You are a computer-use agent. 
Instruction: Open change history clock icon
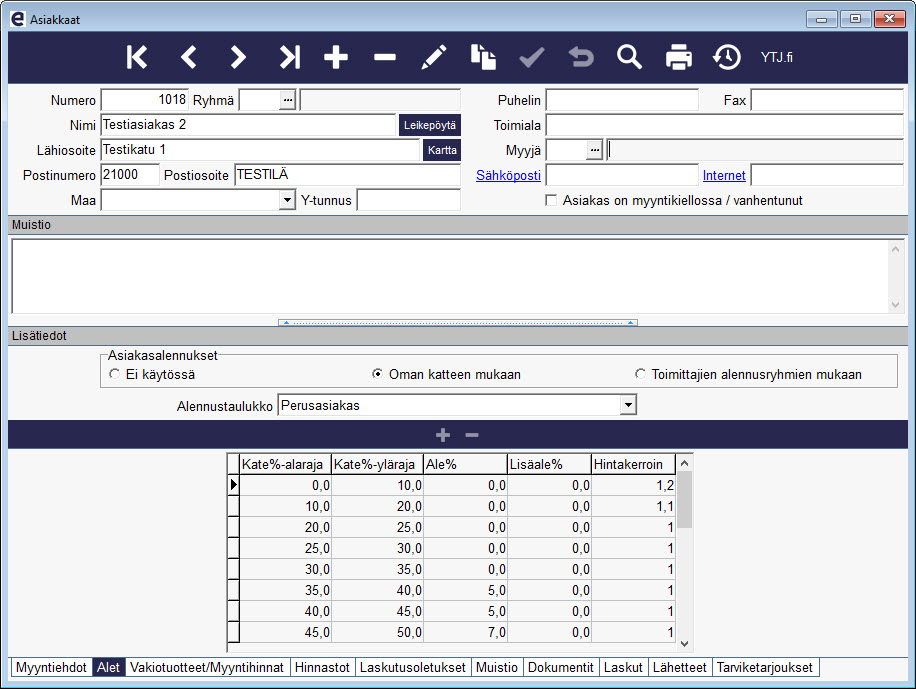(x=727, y=57)
